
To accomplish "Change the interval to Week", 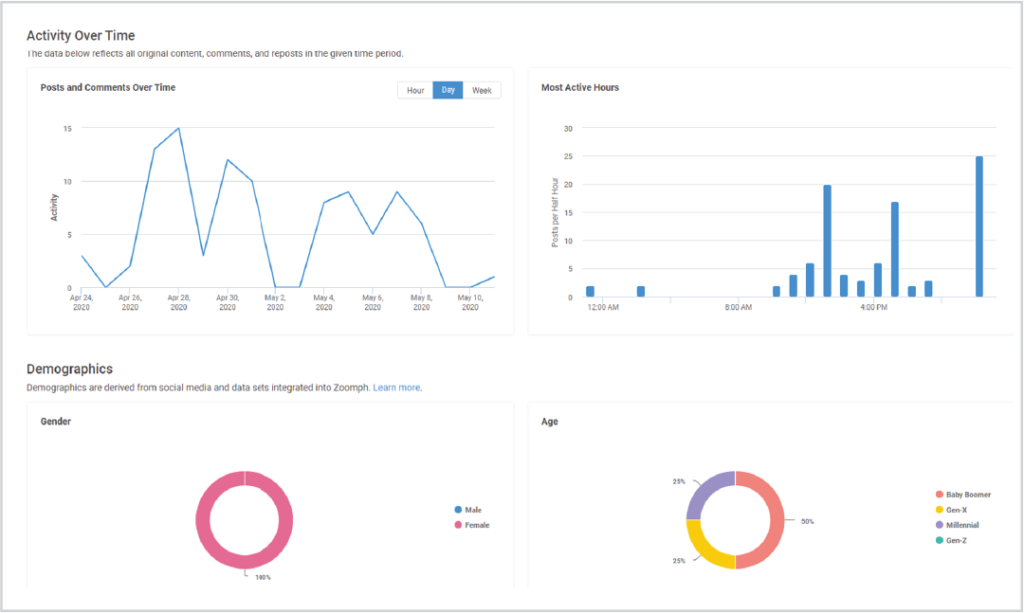I will [x=482, y=91].
